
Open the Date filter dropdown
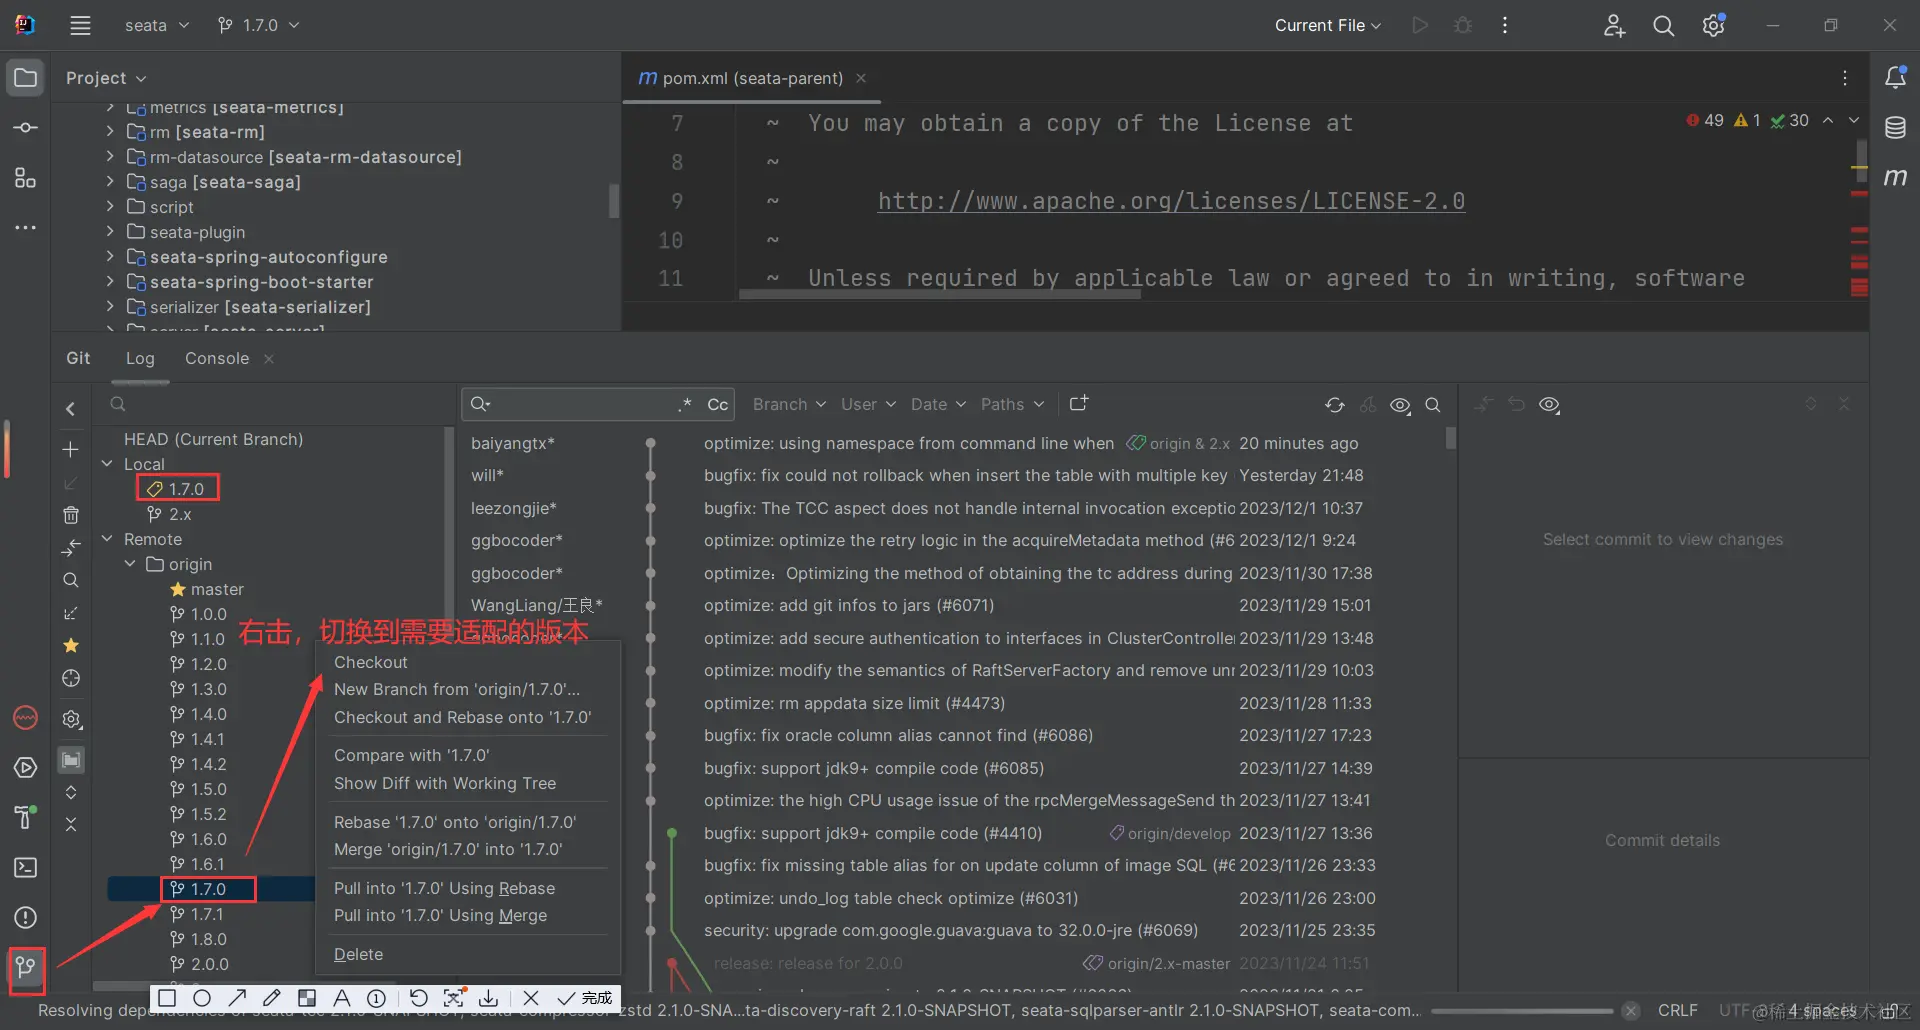[x=938, y=404]
